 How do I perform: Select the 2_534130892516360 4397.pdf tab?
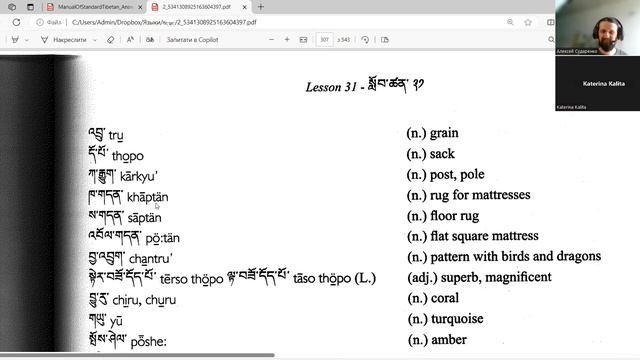(x=196, y=7)
